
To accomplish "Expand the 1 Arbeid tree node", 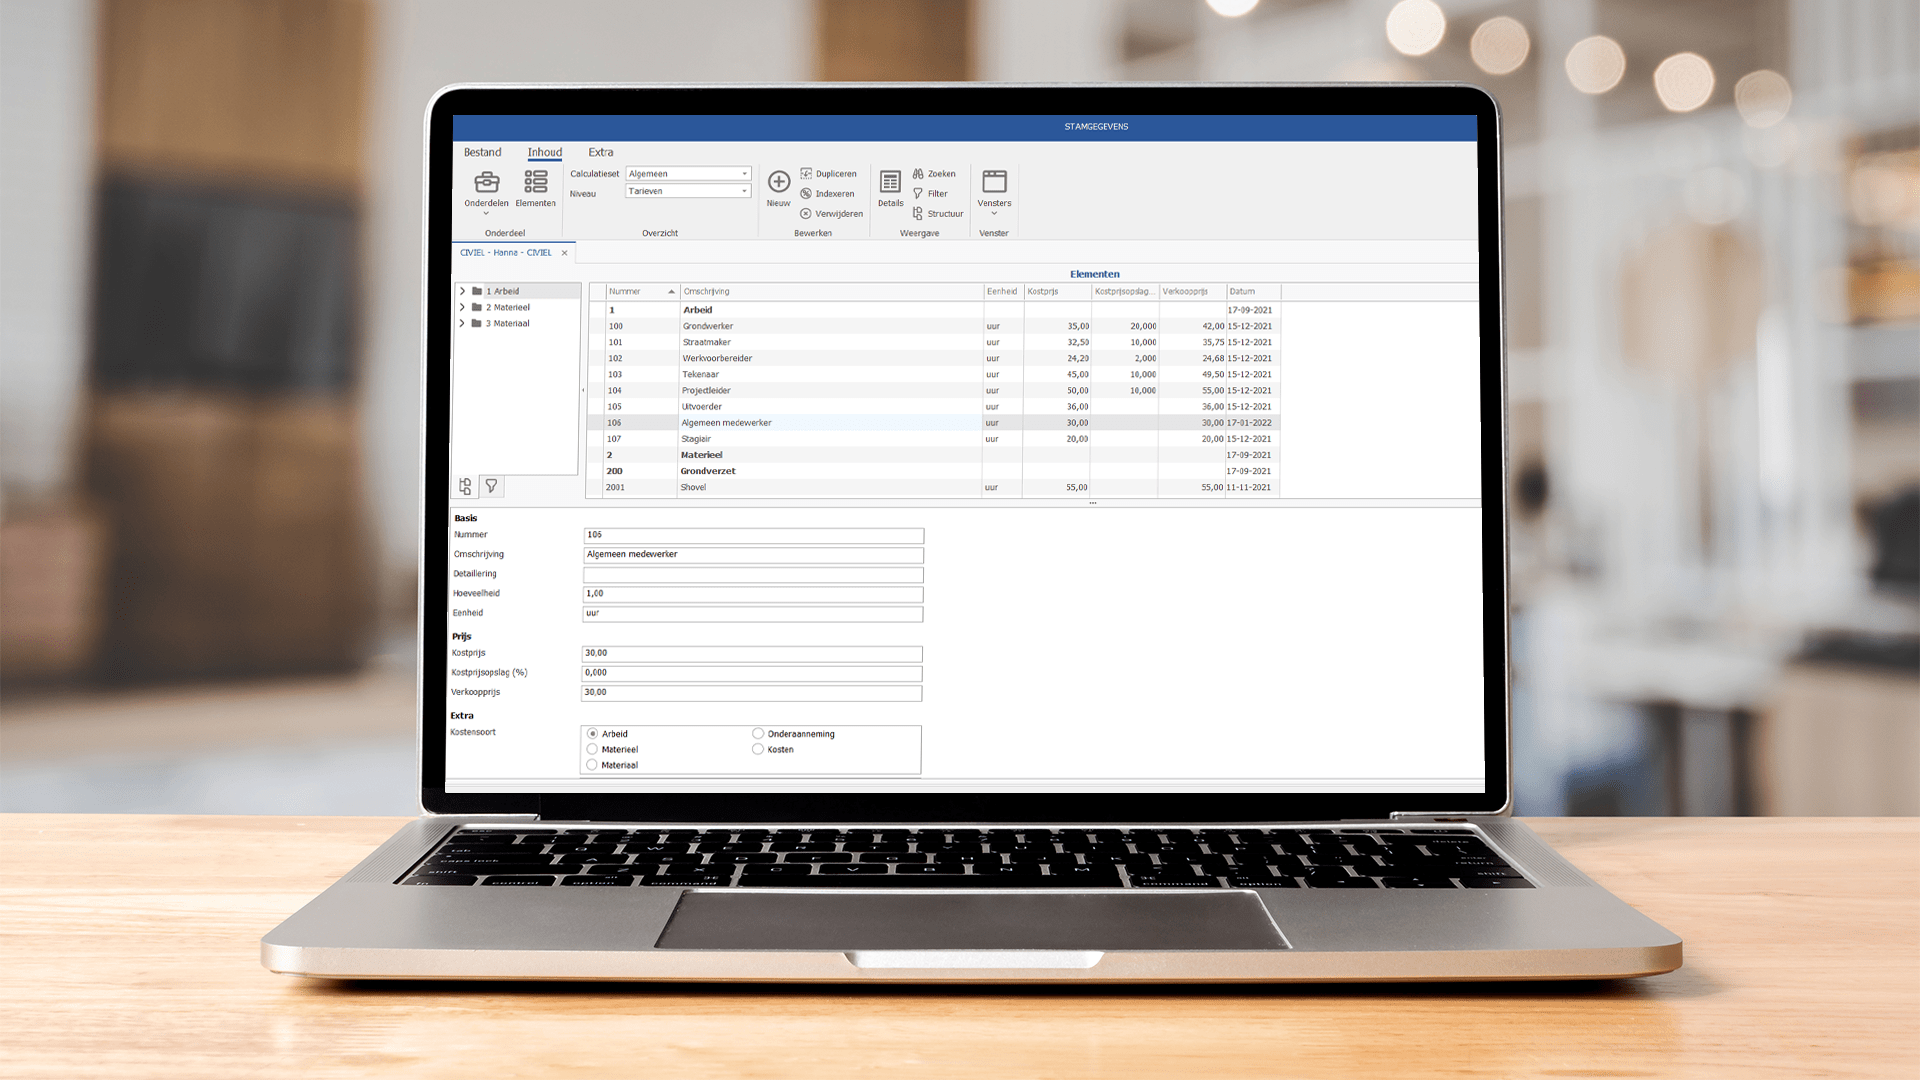I will click(x=462, y=291).
